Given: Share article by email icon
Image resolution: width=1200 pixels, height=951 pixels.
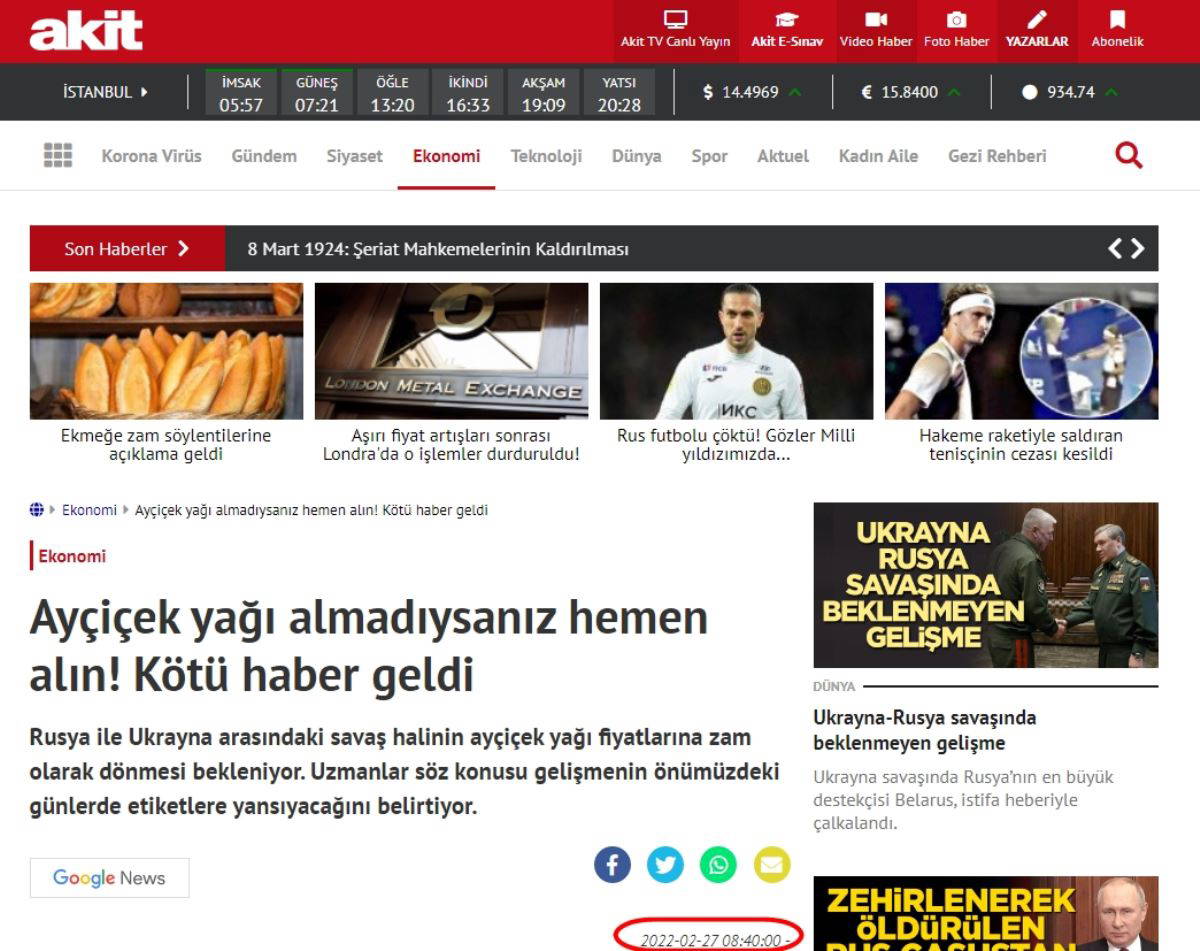Looking at the screenshot, I should [772, 864].
